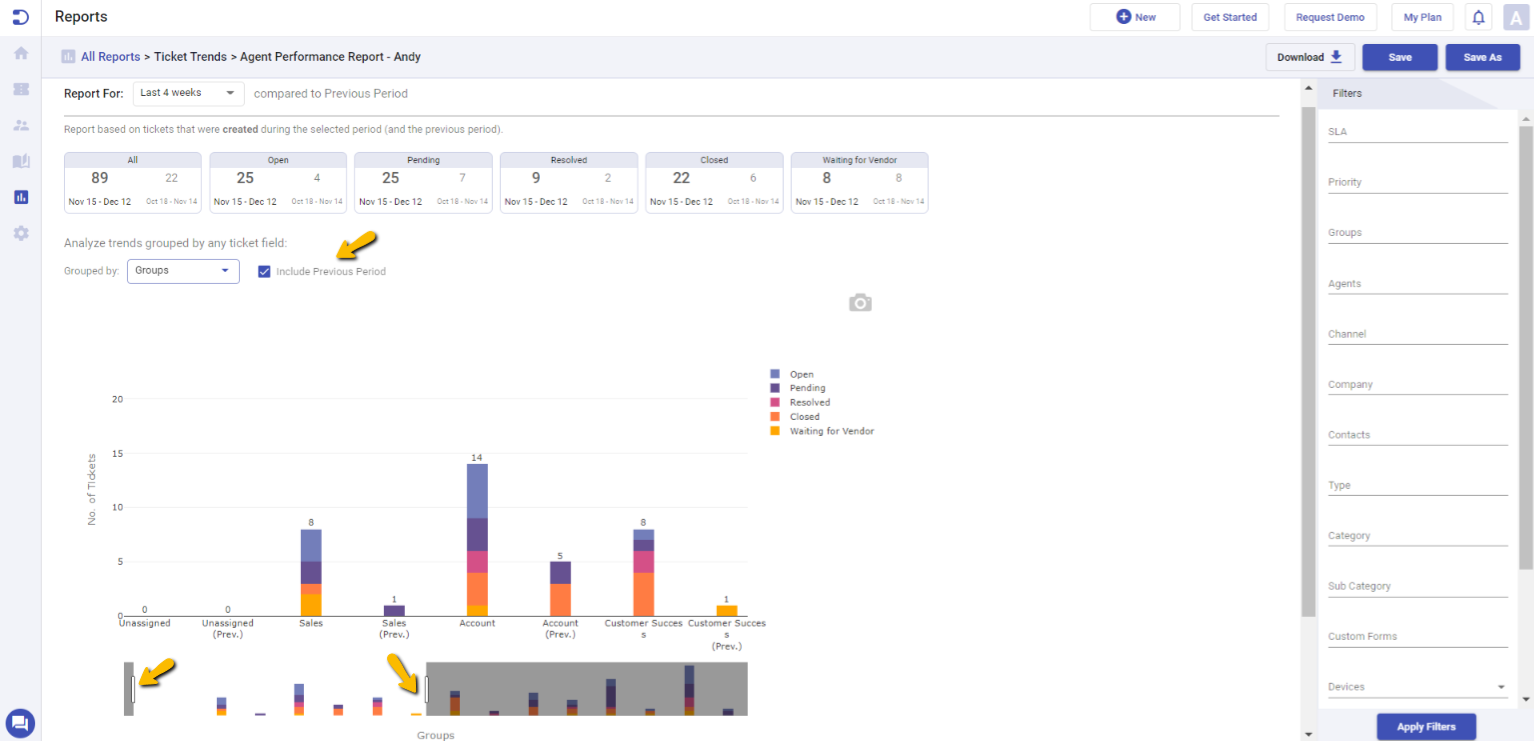Open Settings gear in the sidebar
The height and width of the screenshot is (741, 1535).
point(20,233)
